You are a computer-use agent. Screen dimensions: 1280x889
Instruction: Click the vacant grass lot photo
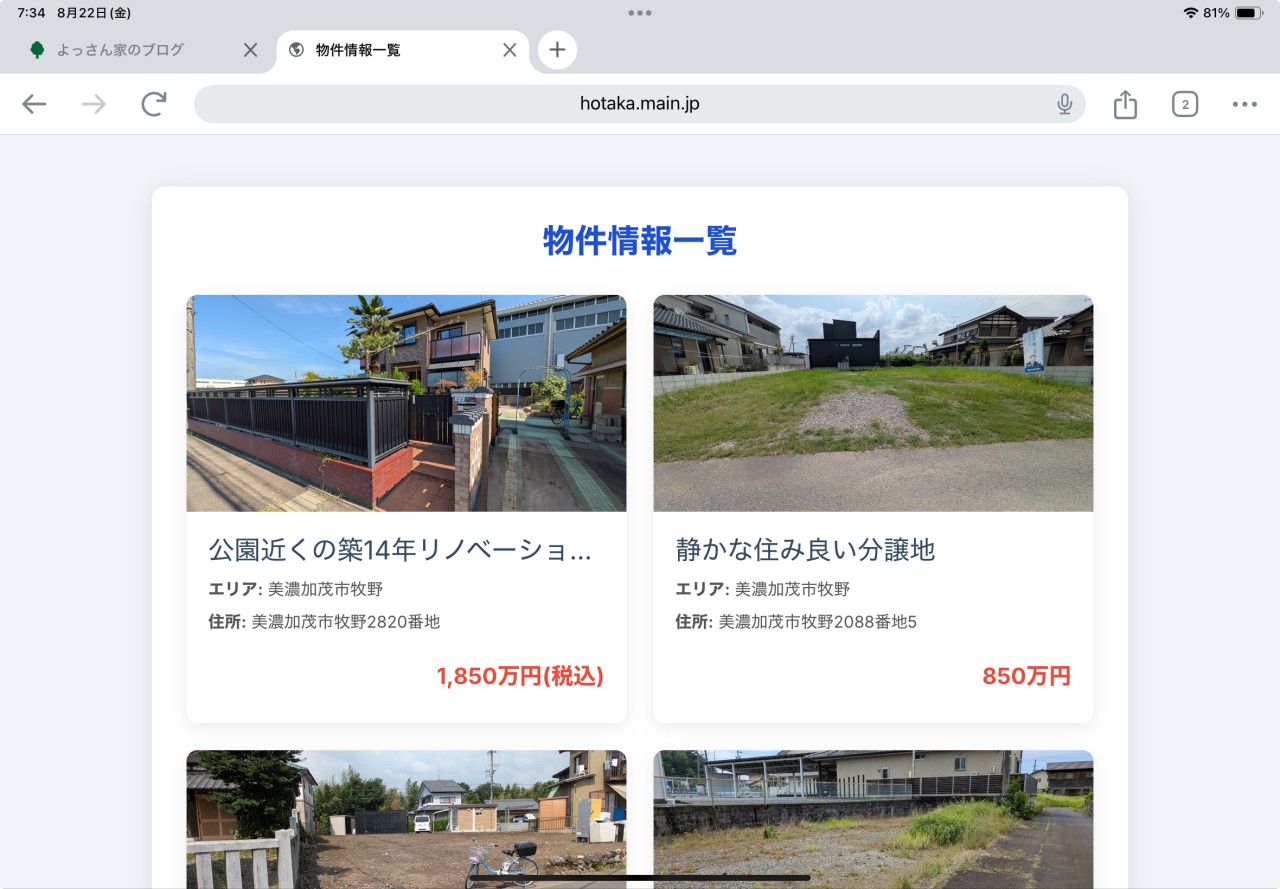[x=872, y=403]
